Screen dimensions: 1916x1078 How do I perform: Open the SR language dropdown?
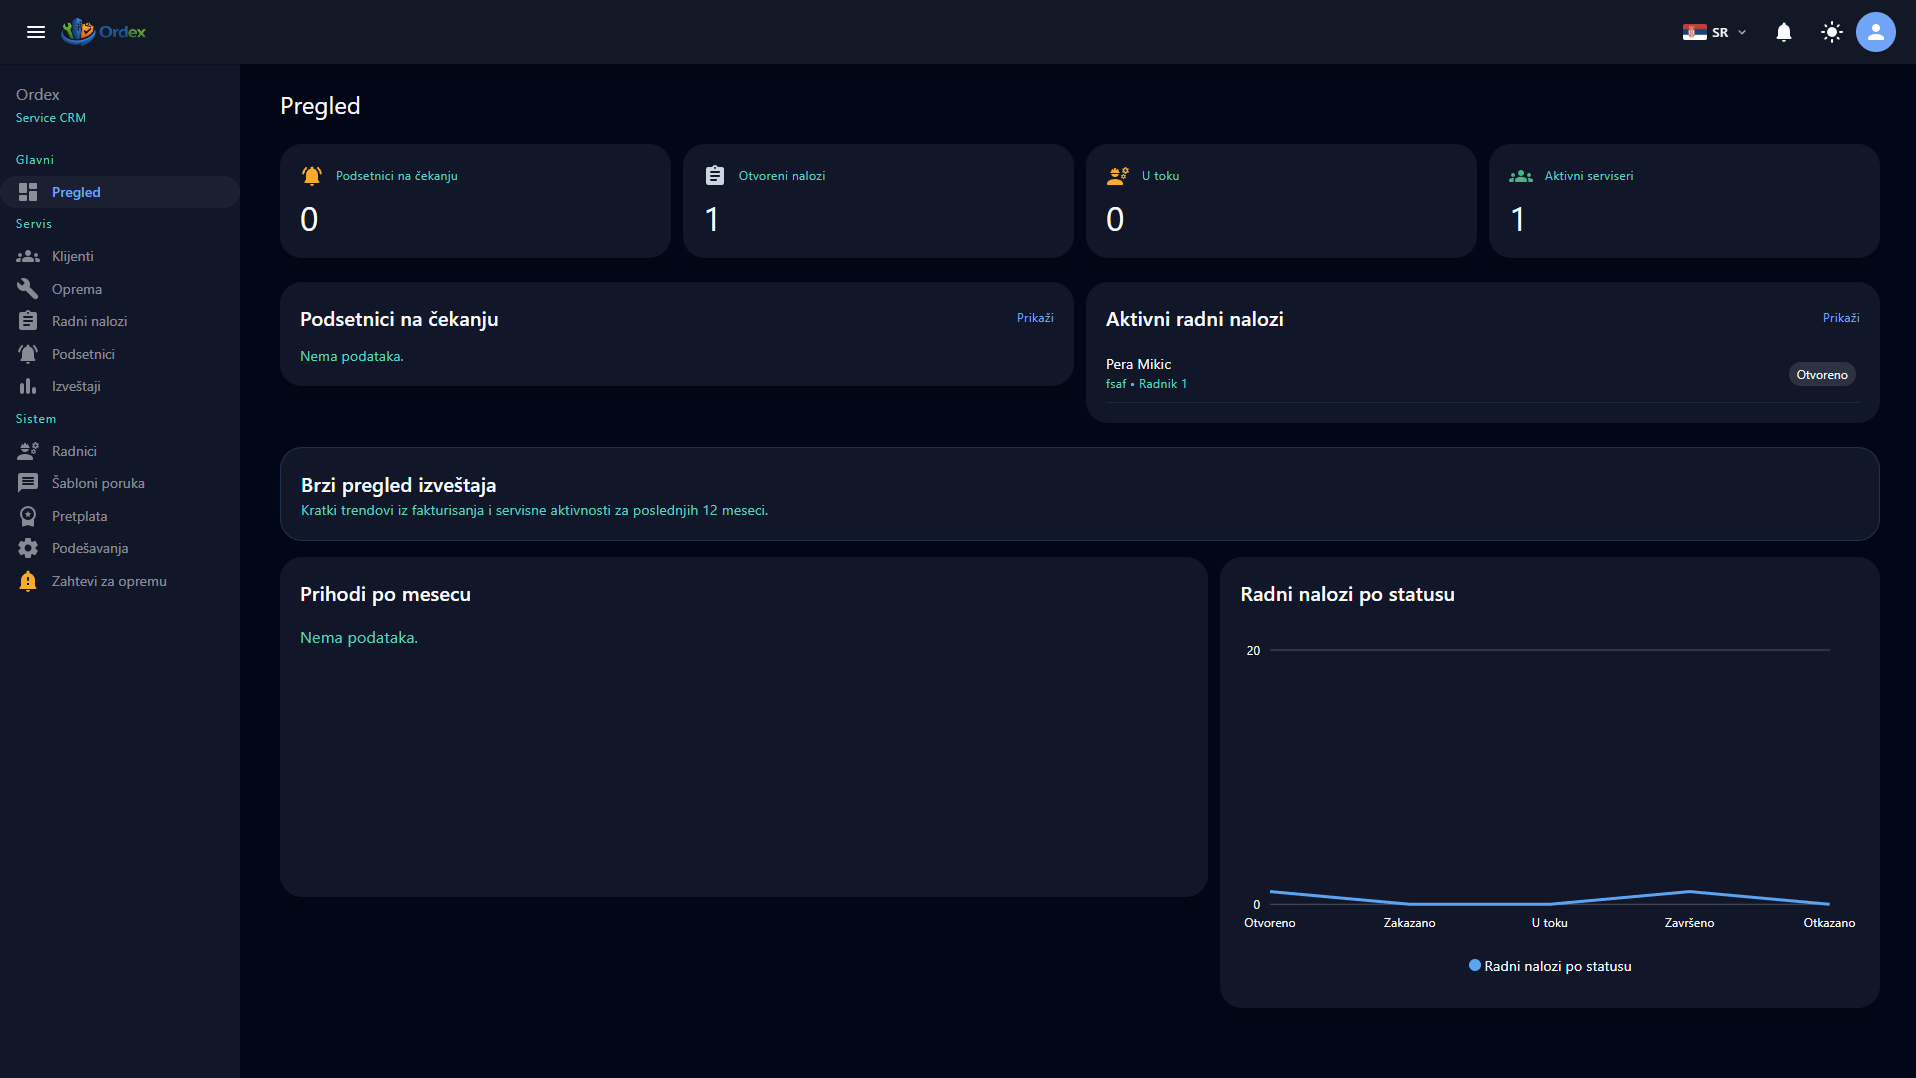(1715, 32)
